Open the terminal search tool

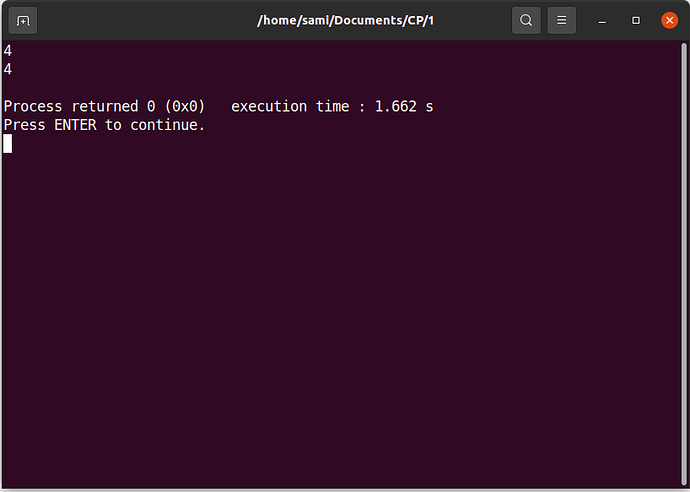(526, 20)
